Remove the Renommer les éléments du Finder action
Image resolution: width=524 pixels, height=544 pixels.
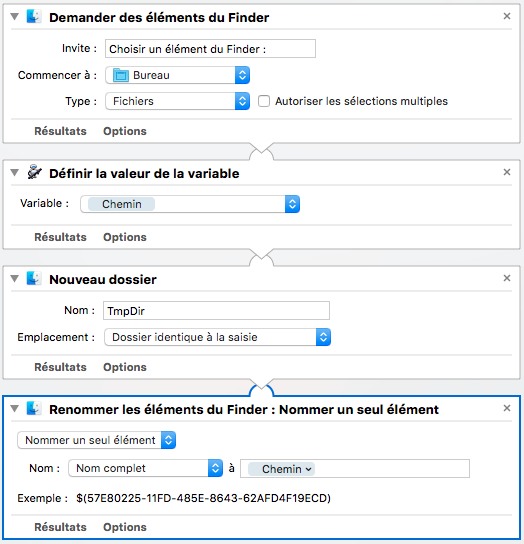(507, 408)
